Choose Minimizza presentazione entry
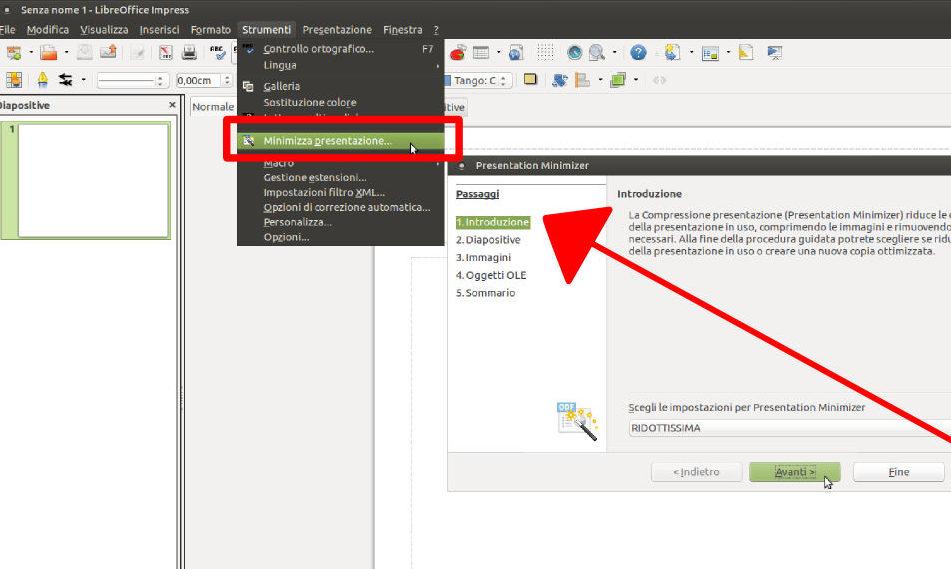Viewport: 951px width, 569px height. [x=340, y=141]
